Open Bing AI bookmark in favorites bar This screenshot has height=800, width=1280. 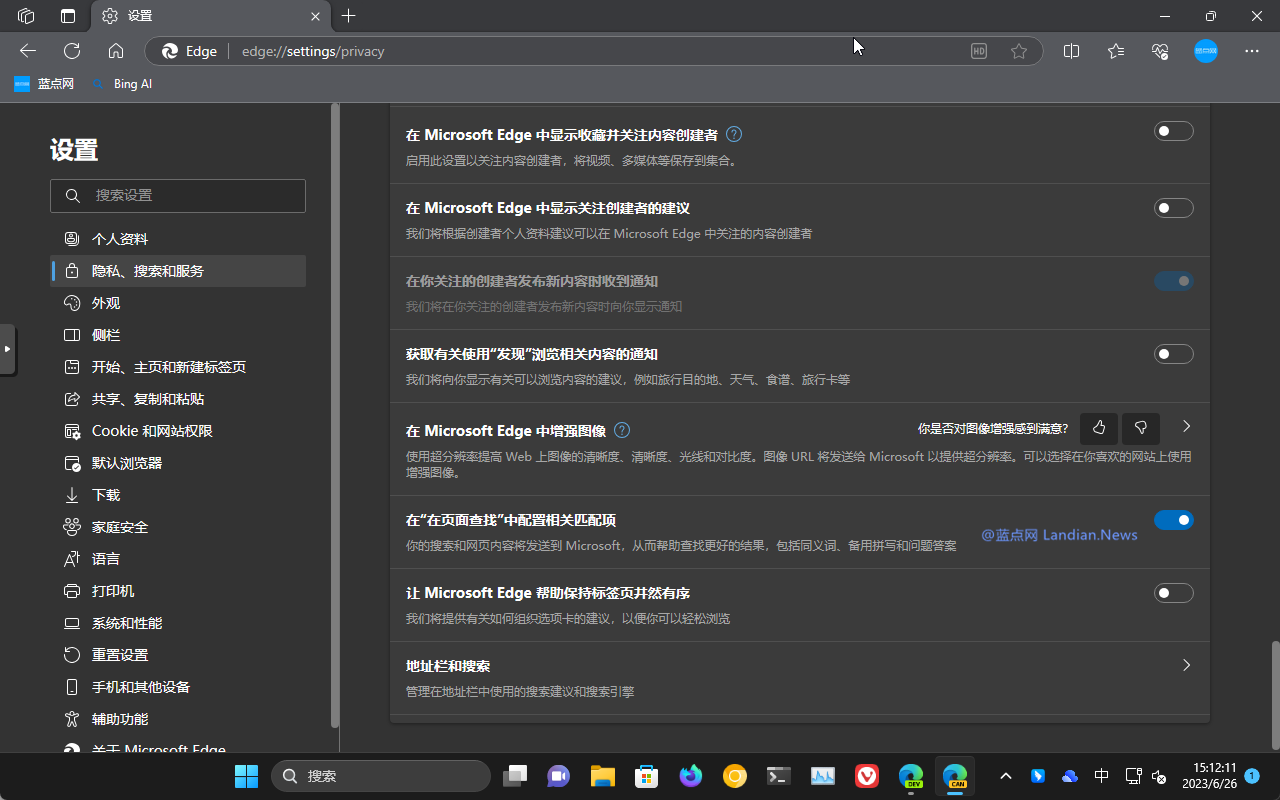(122, 84)
